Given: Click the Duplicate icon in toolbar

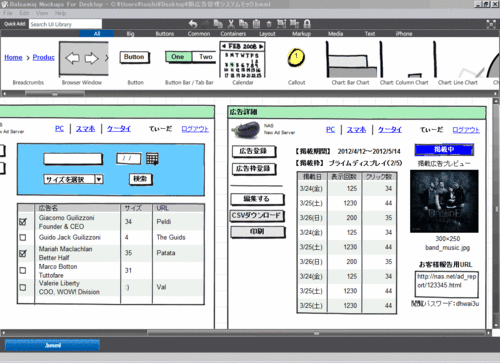Looking at the screenshot, I should click(x=218, y=24).
